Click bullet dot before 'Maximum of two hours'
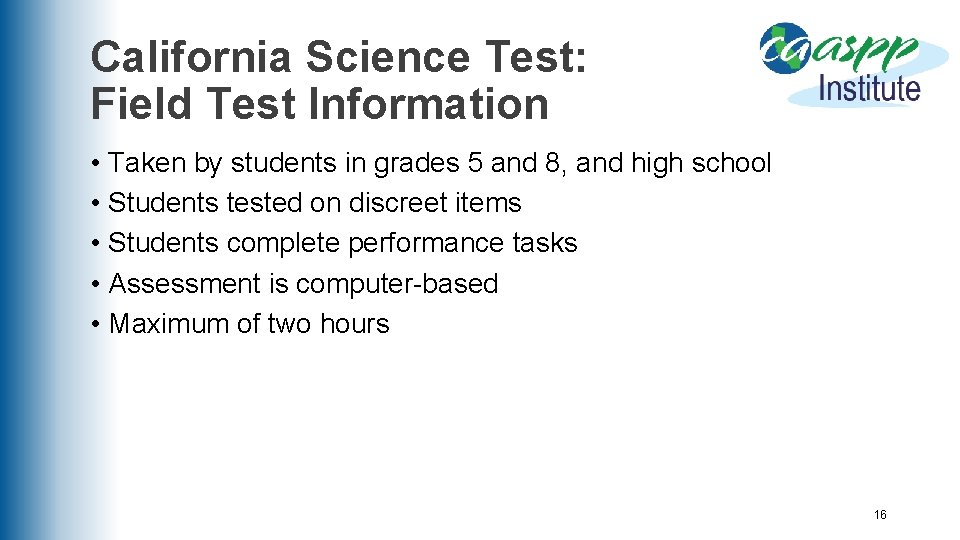Screen dimensions: 960x540 (x=95, y=324)
